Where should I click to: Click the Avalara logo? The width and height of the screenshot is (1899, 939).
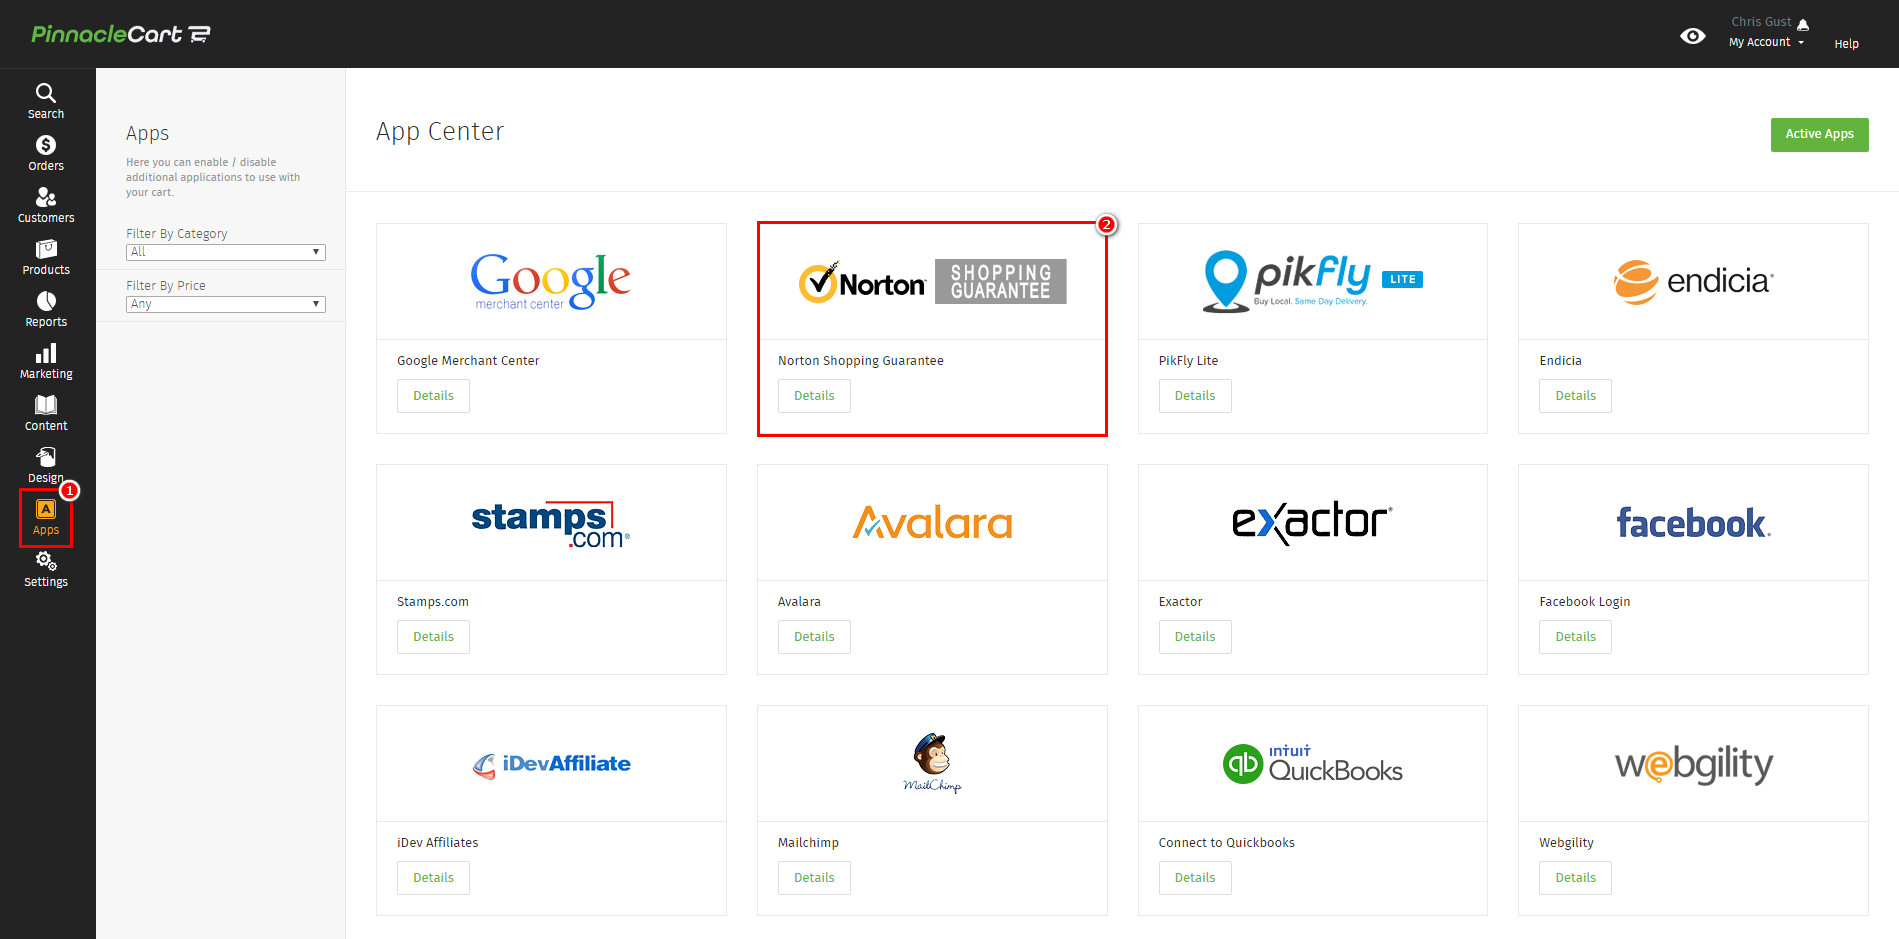point(932,522)
